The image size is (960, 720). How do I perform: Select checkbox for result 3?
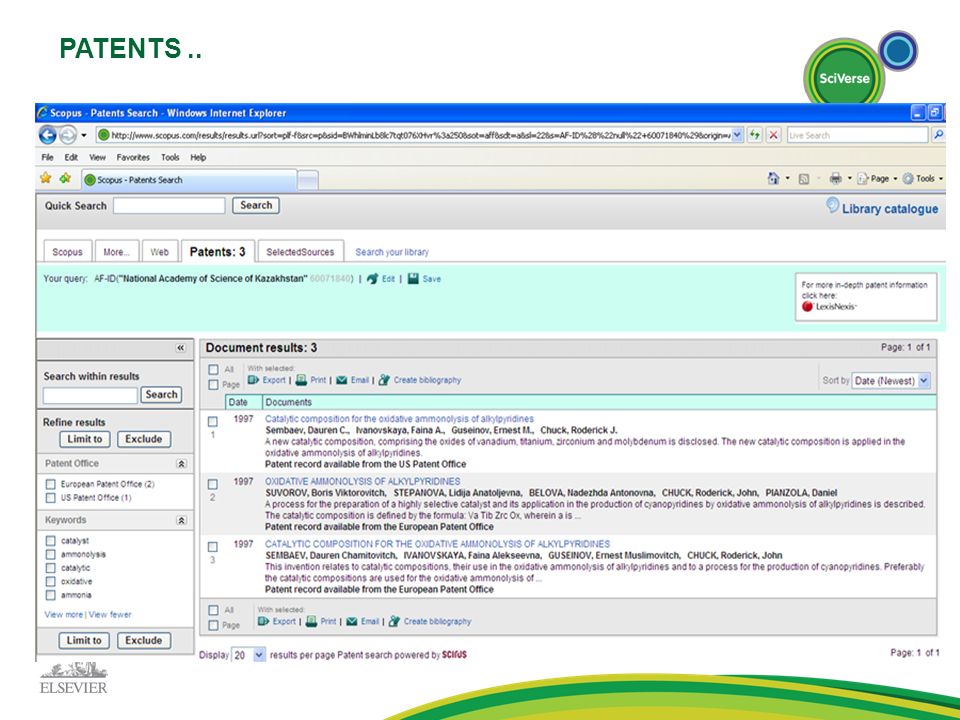click(x=212, y=547)
